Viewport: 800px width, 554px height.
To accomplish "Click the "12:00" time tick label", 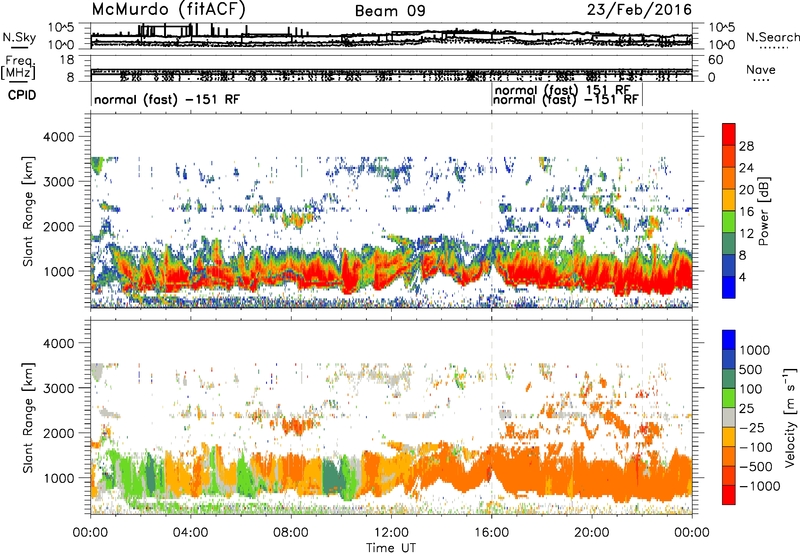I will [391, 533].
